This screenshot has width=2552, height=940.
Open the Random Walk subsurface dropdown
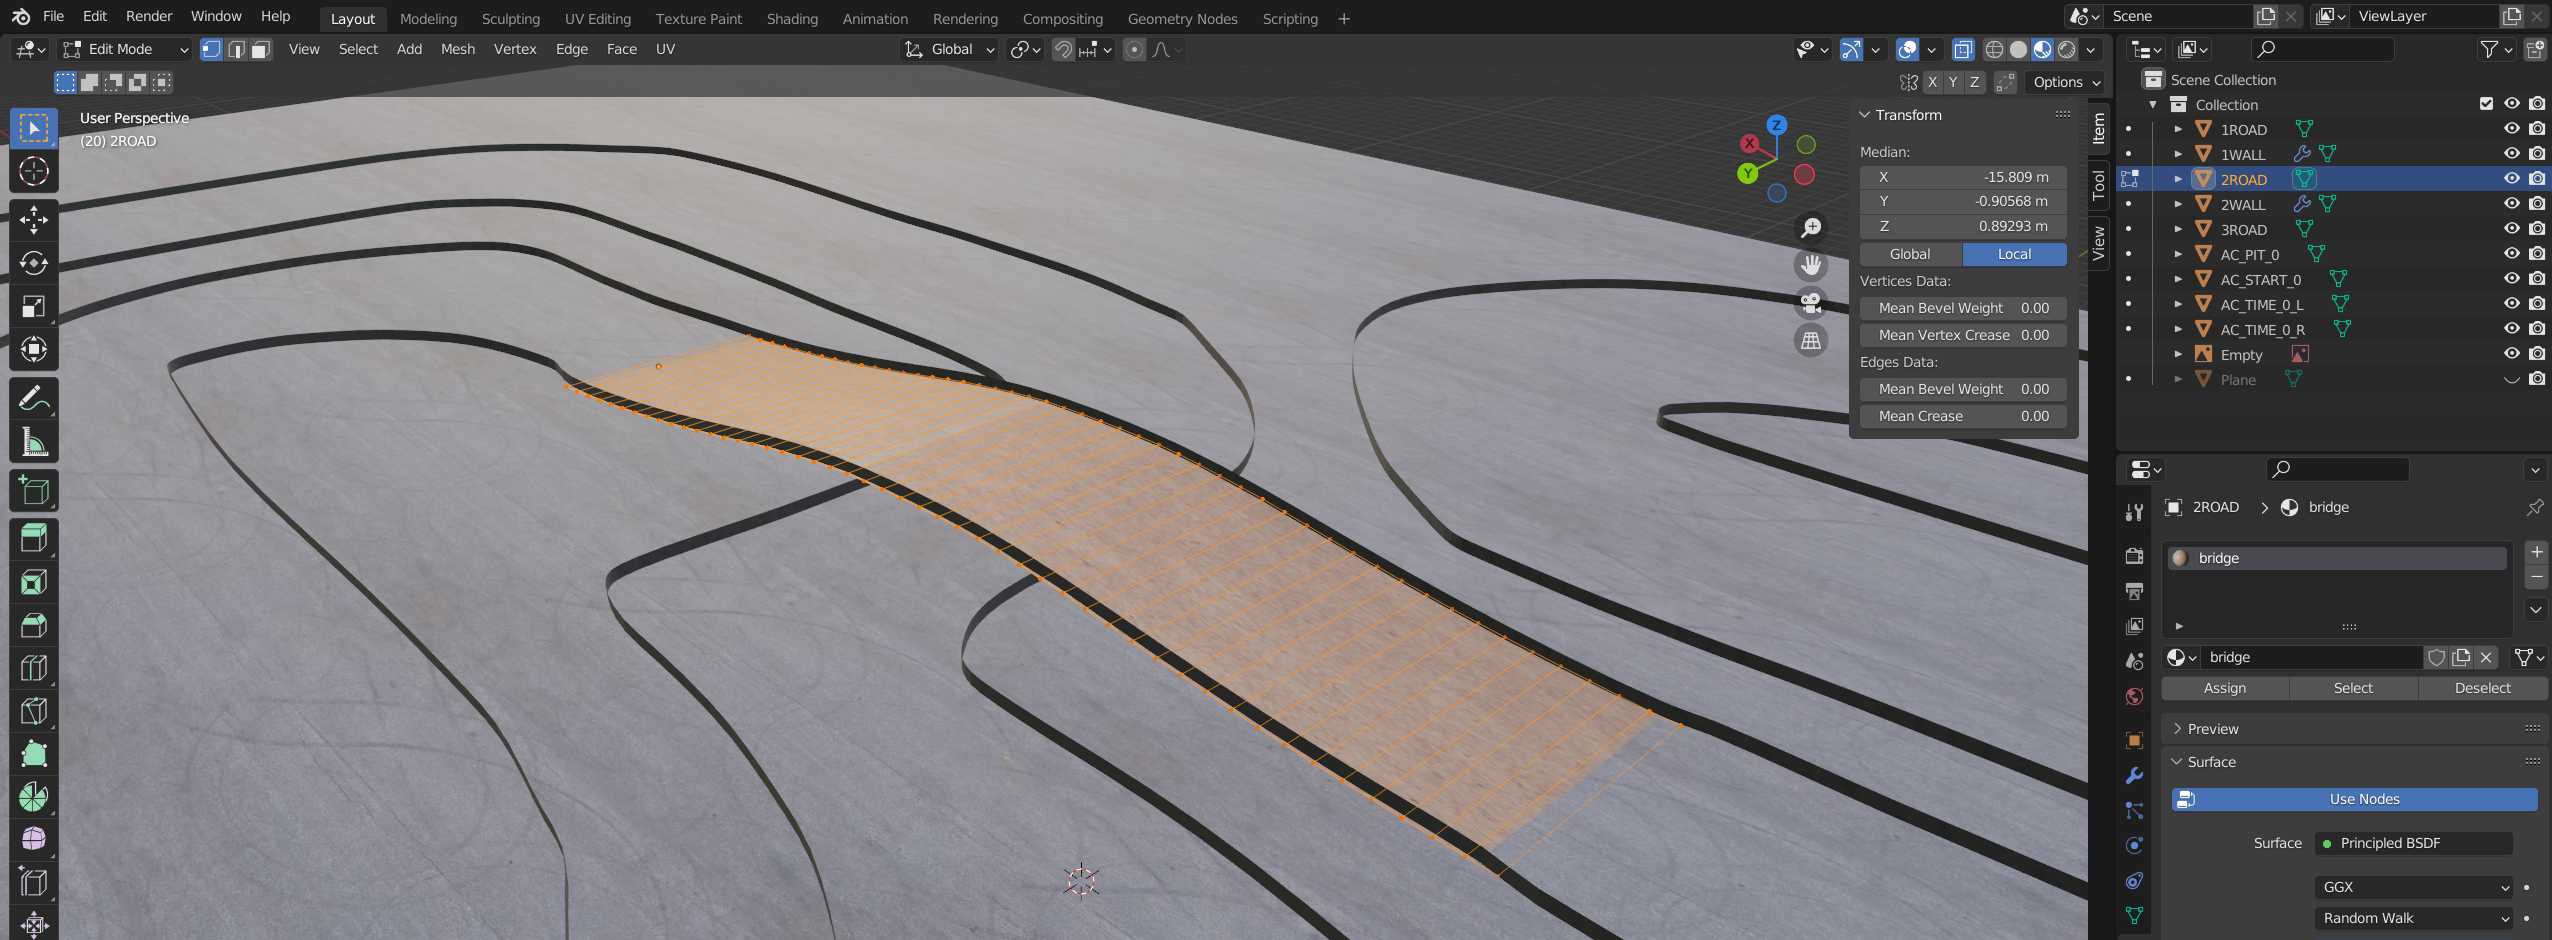tap(2414, 918)
